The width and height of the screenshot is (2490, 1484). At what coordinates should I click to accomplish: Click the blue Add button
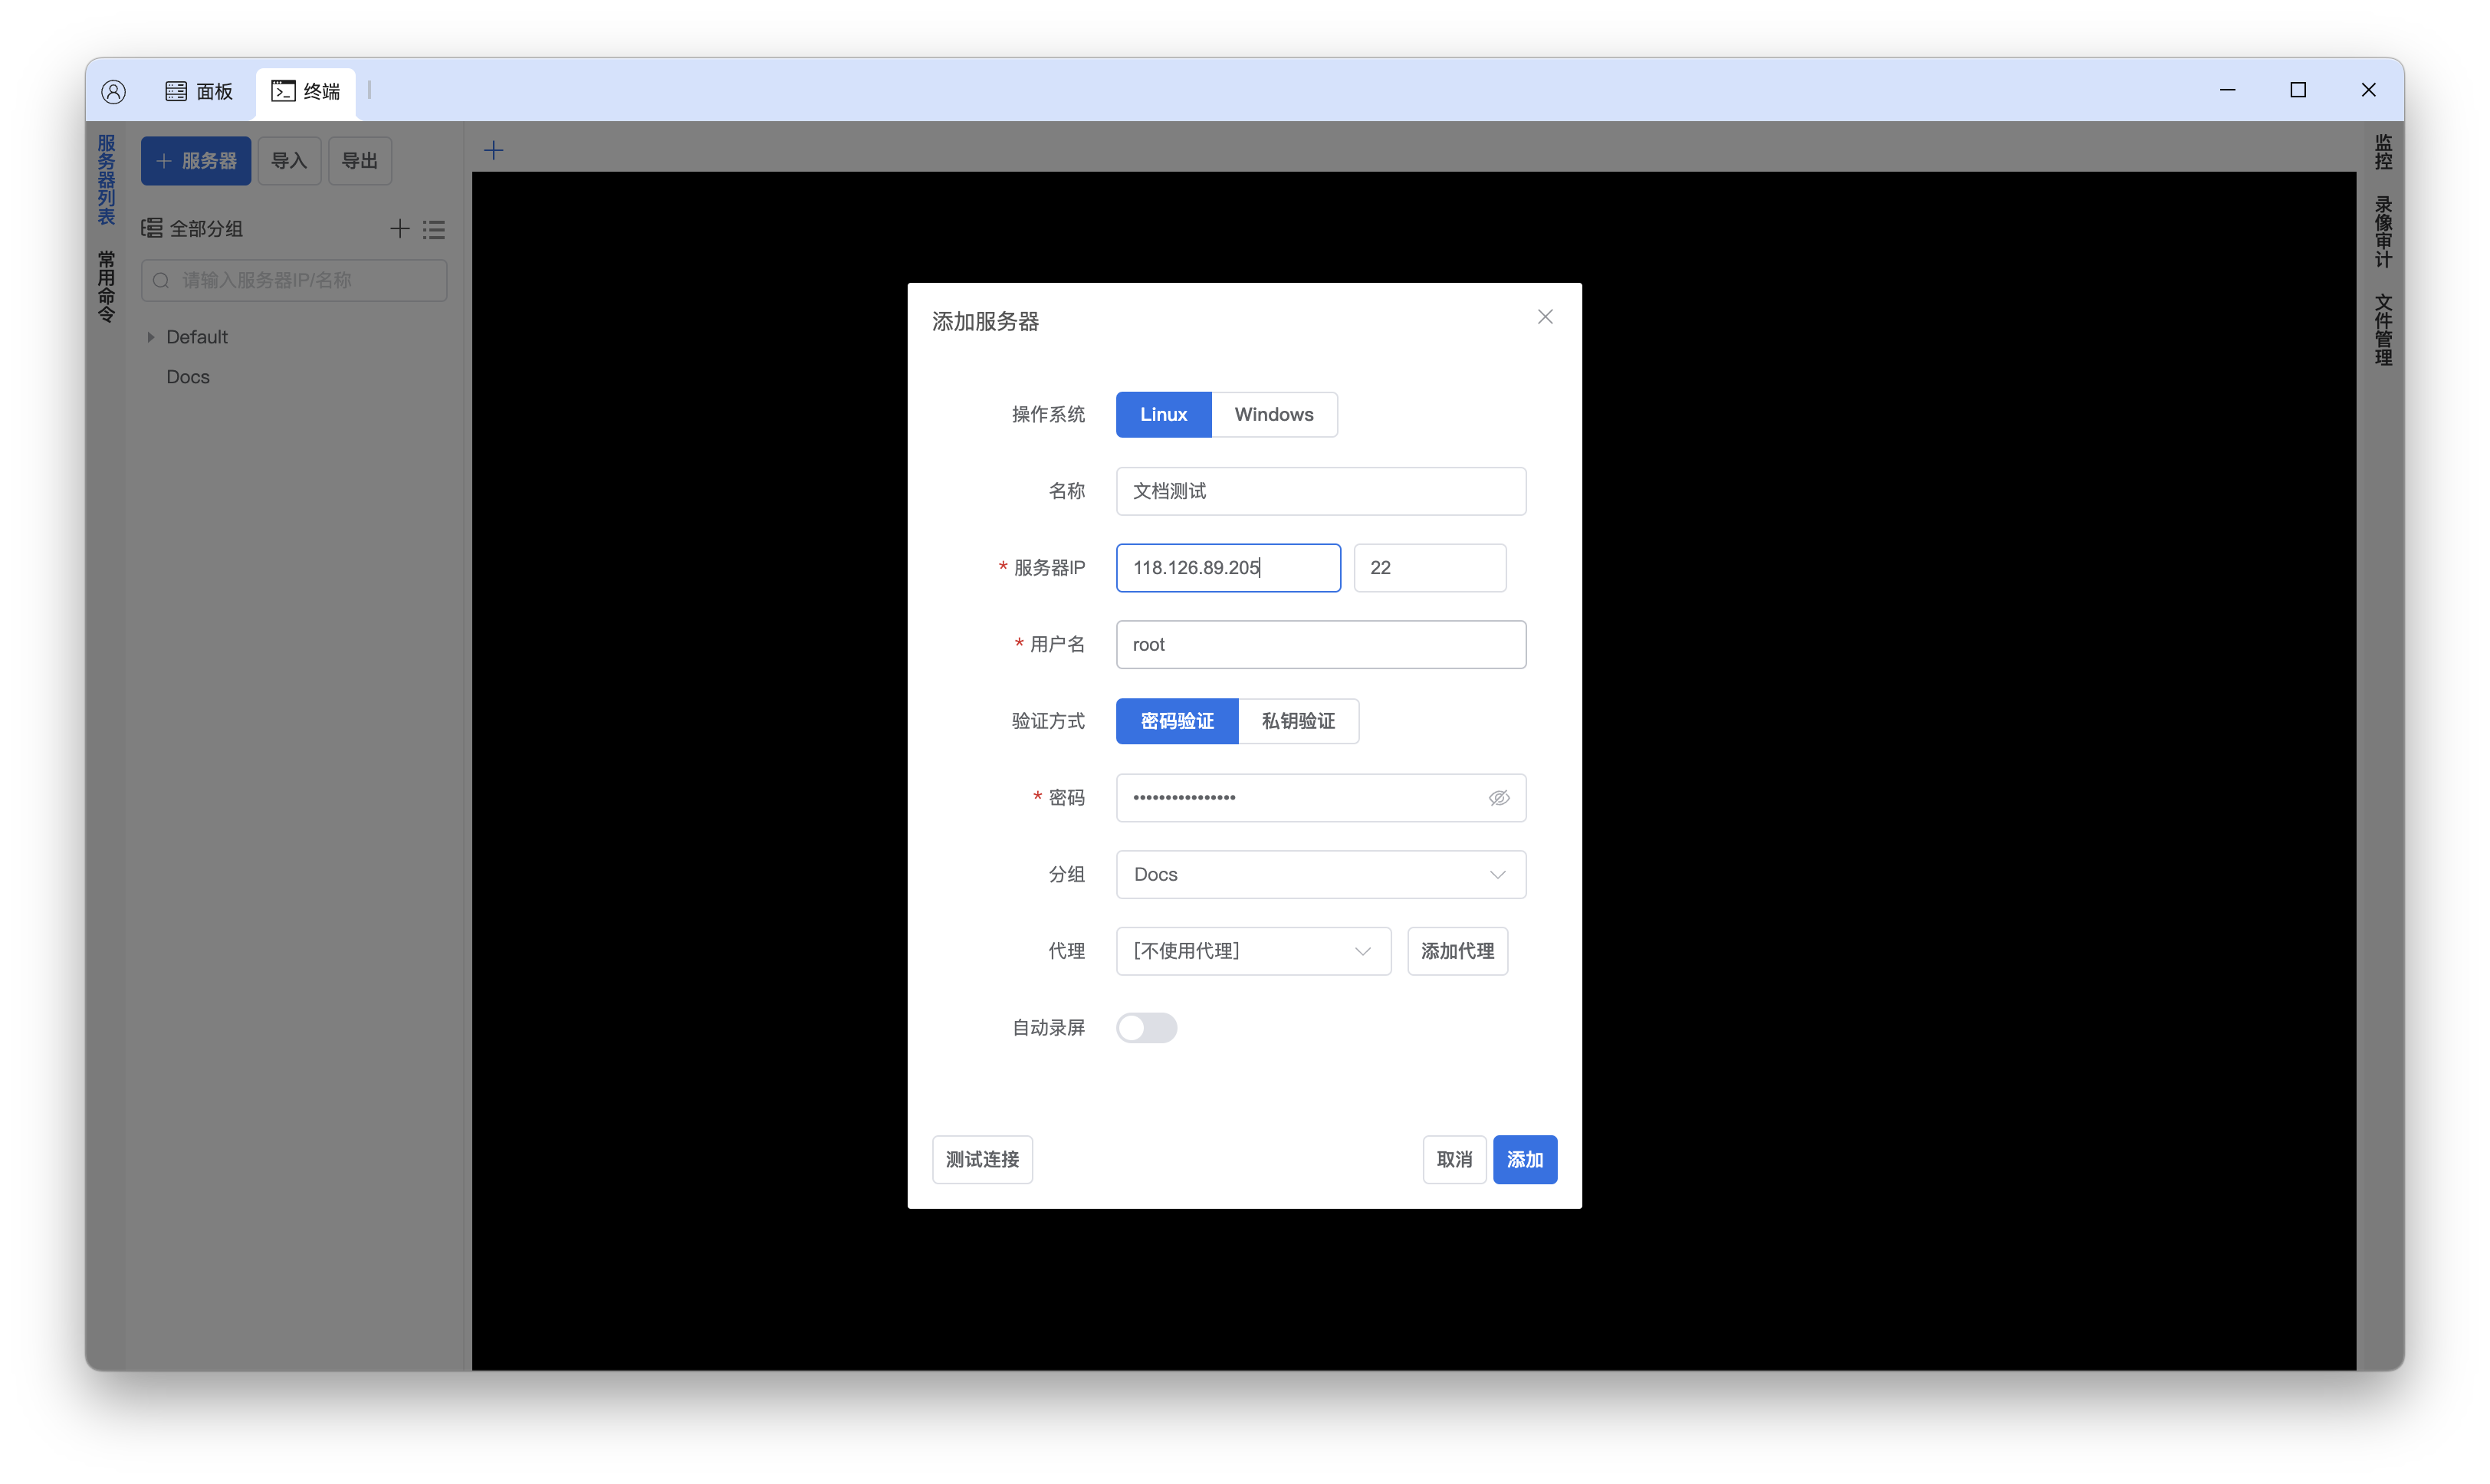(1524, 1160)
